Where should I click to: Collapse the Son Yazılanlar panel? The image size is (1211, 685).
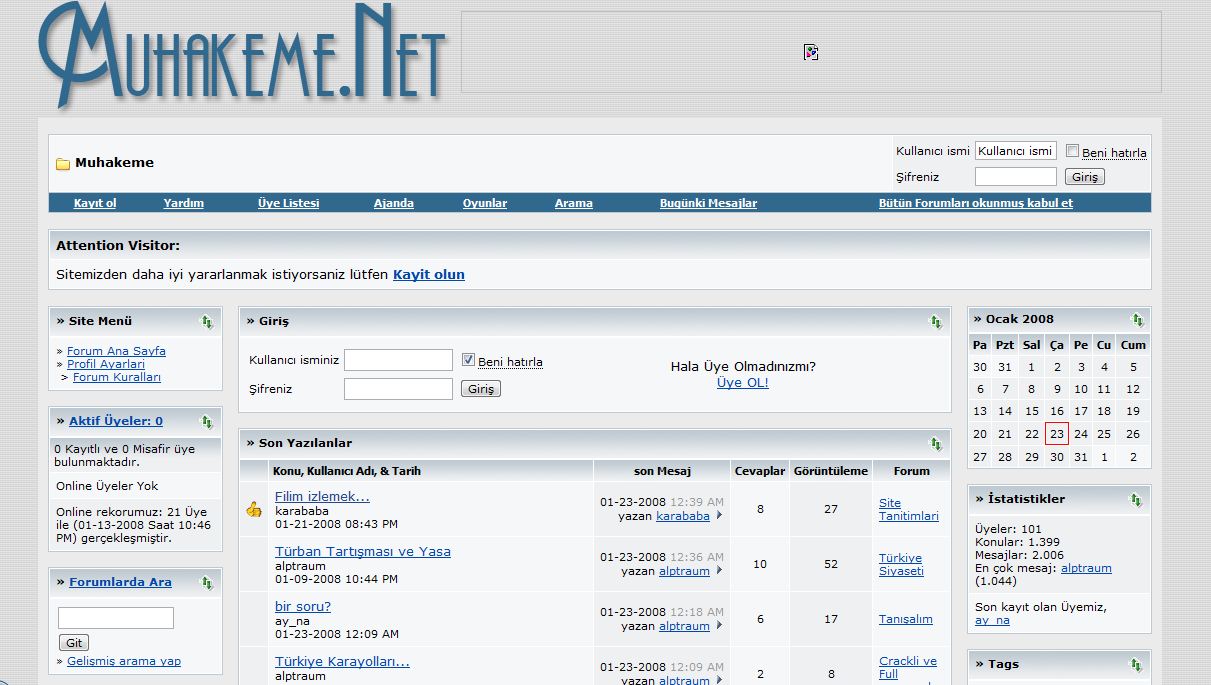[936, 444]
